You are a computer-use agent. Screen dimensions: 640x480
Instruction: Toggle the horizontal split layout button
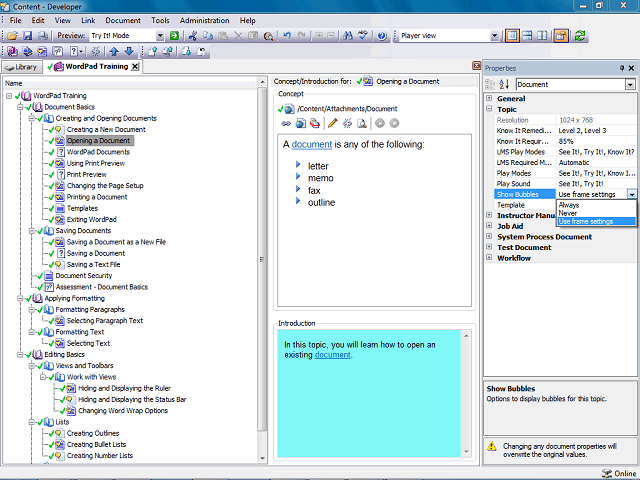point(527,36)
